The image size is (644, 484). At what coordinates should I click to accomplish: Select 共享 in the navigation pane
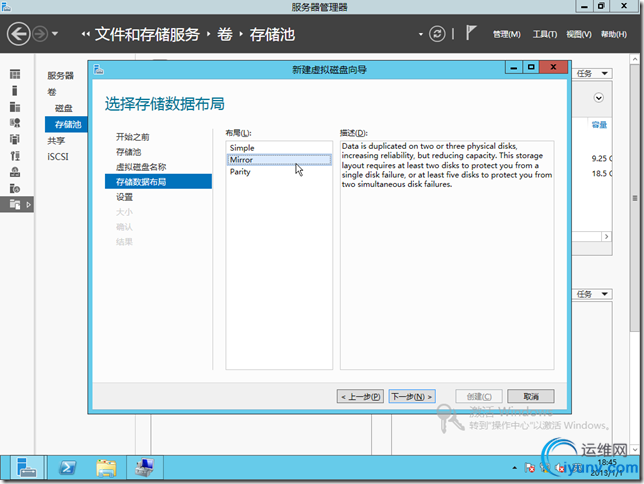56,141
